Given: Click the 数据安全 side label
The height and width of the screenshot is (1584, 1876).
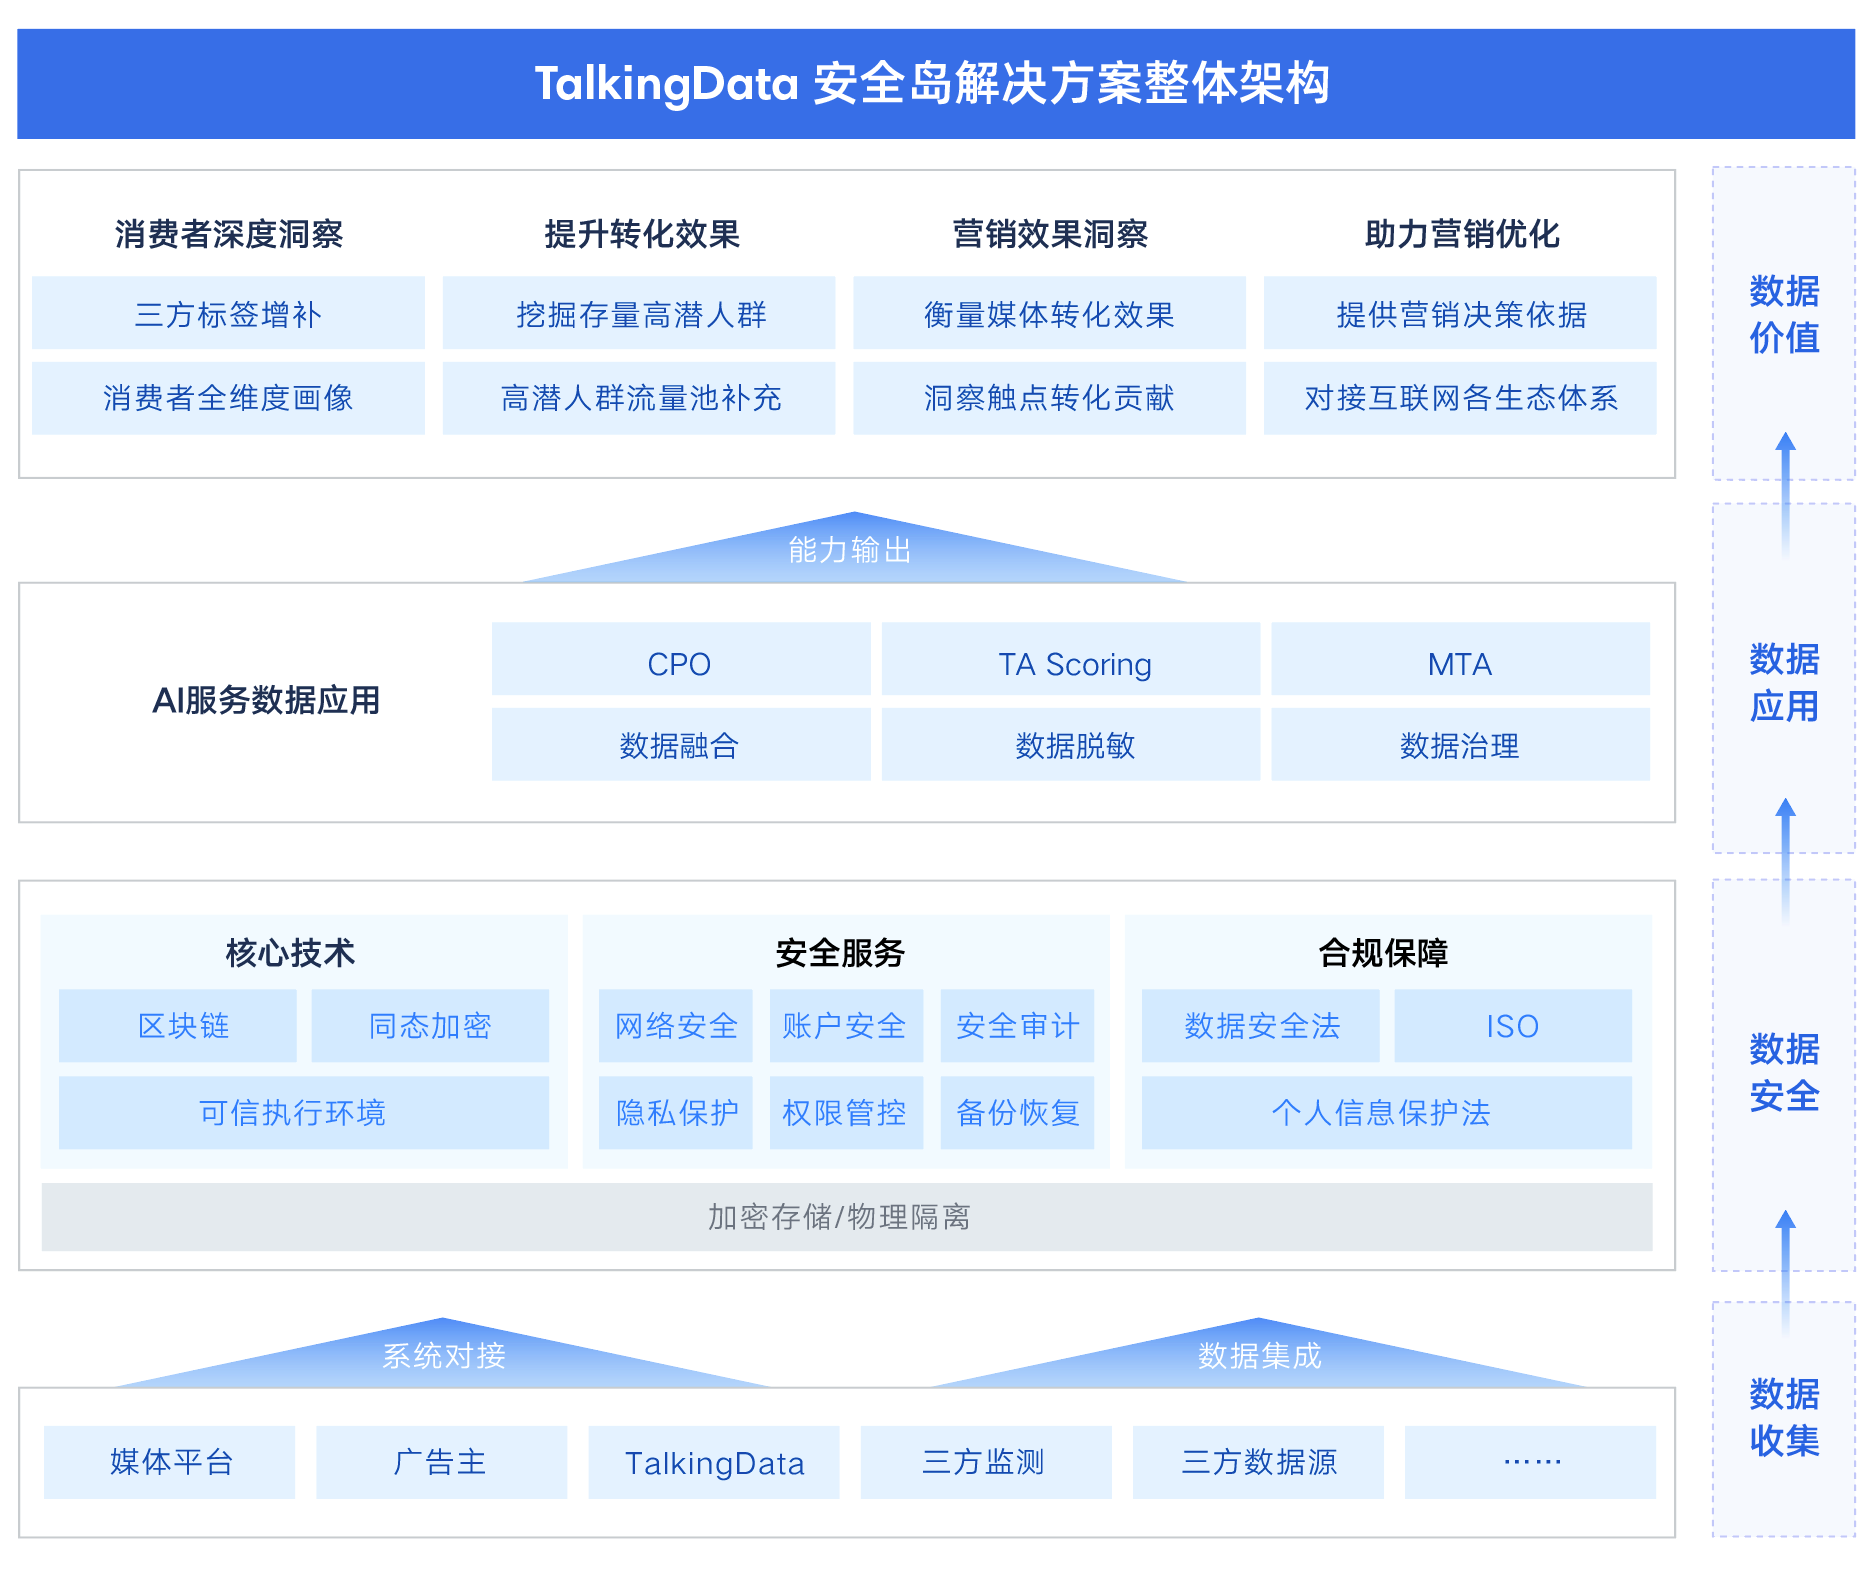Looking at the screenshot, I should point(1784,1072).
